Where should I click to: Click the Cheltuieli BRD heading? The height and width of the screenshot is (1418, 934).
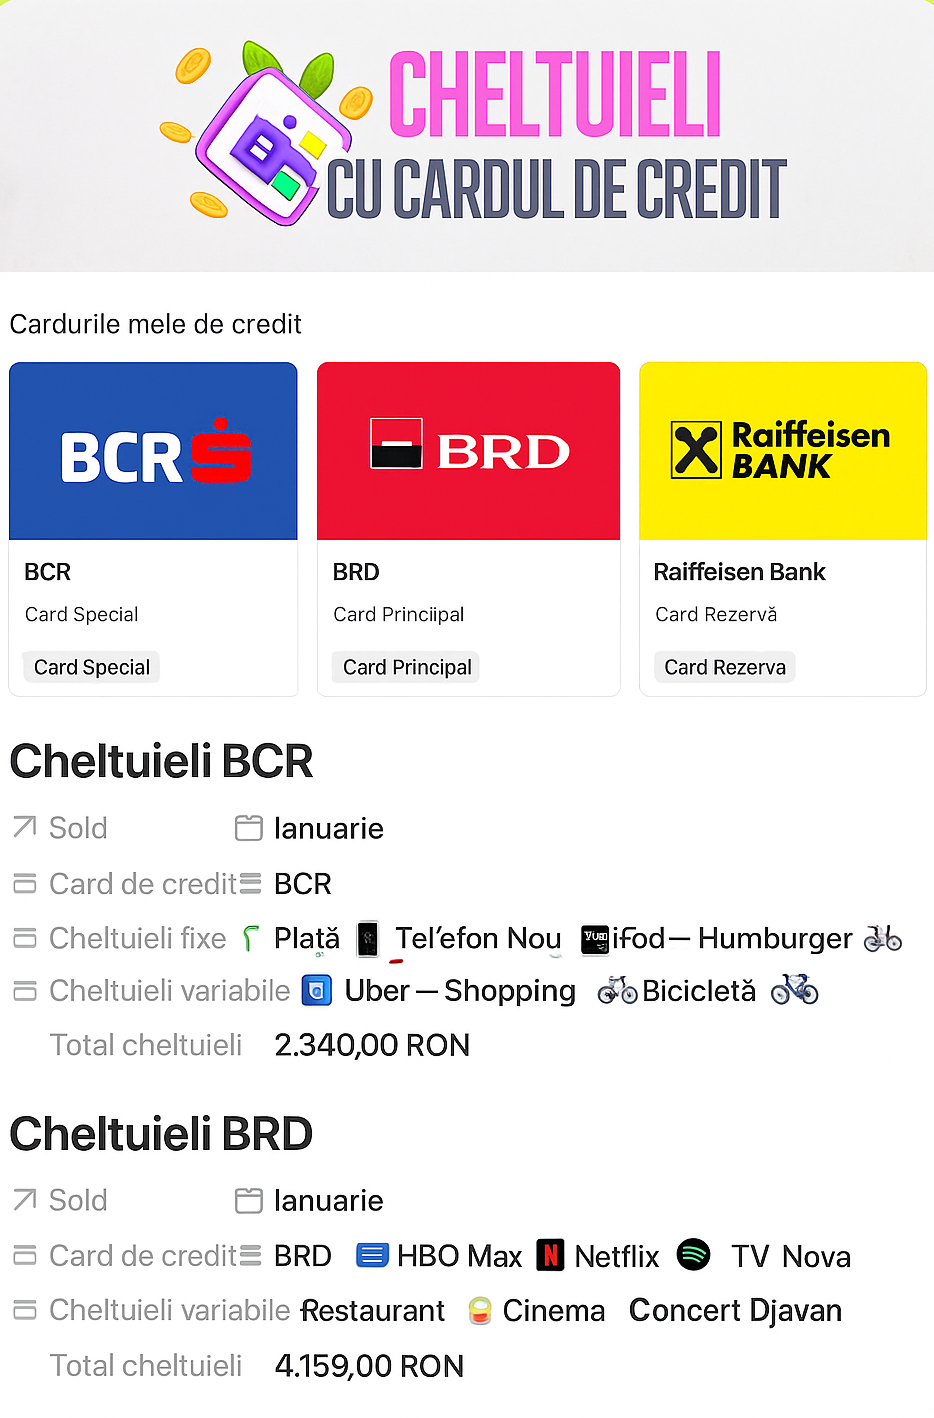[x=161, y=1134]
